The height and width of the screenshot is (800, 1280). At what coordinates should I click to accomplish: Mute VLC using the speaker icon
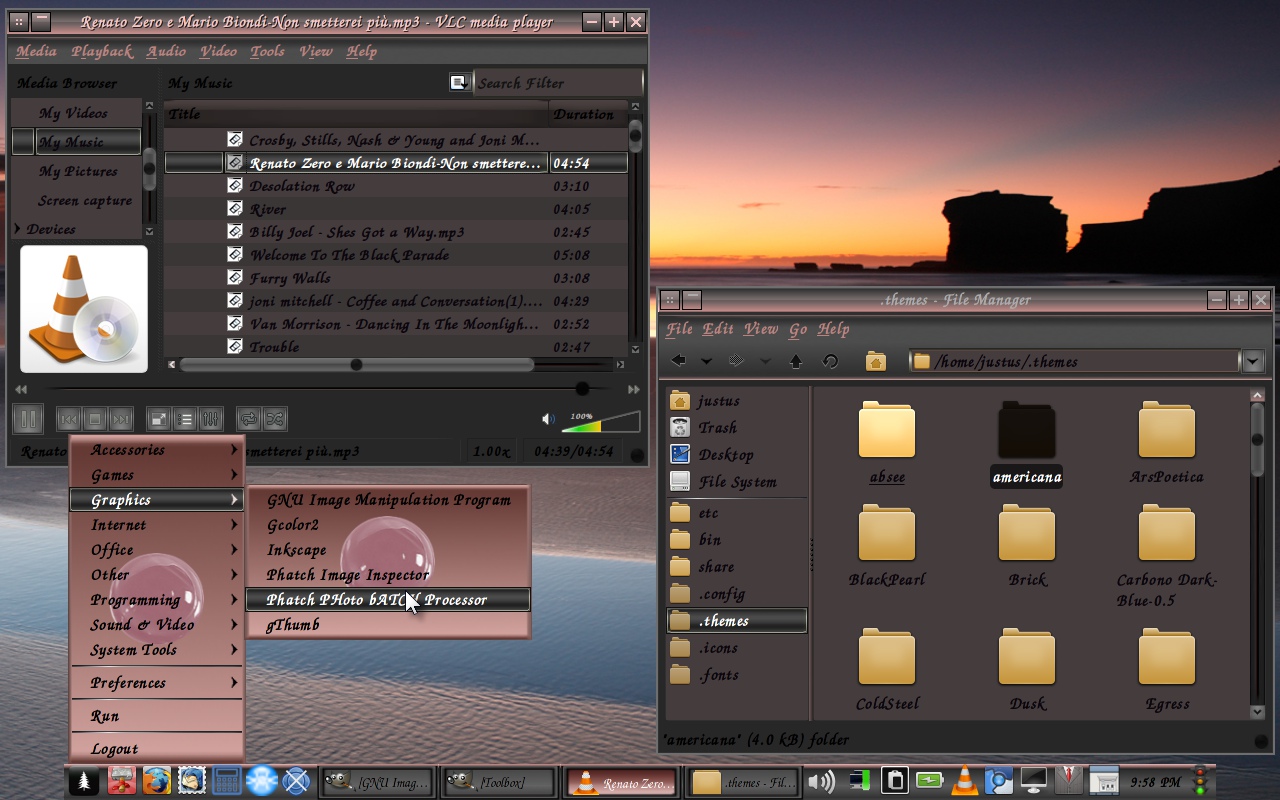[548, 419]
